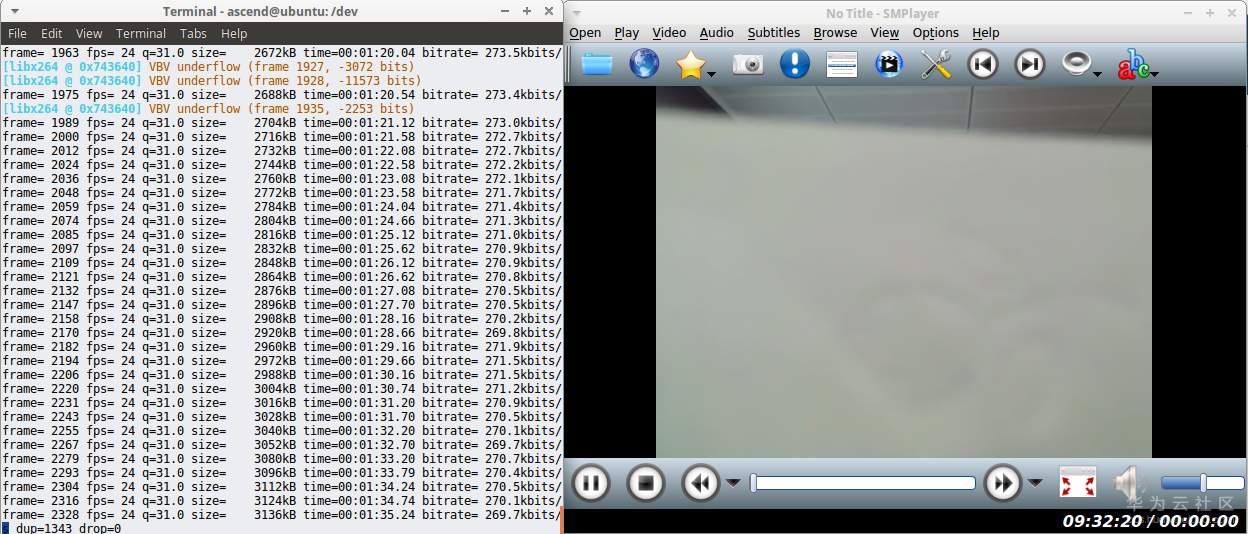Open the SMPlayer Options menu
The image size is (1248, 534).
point(936,33)
